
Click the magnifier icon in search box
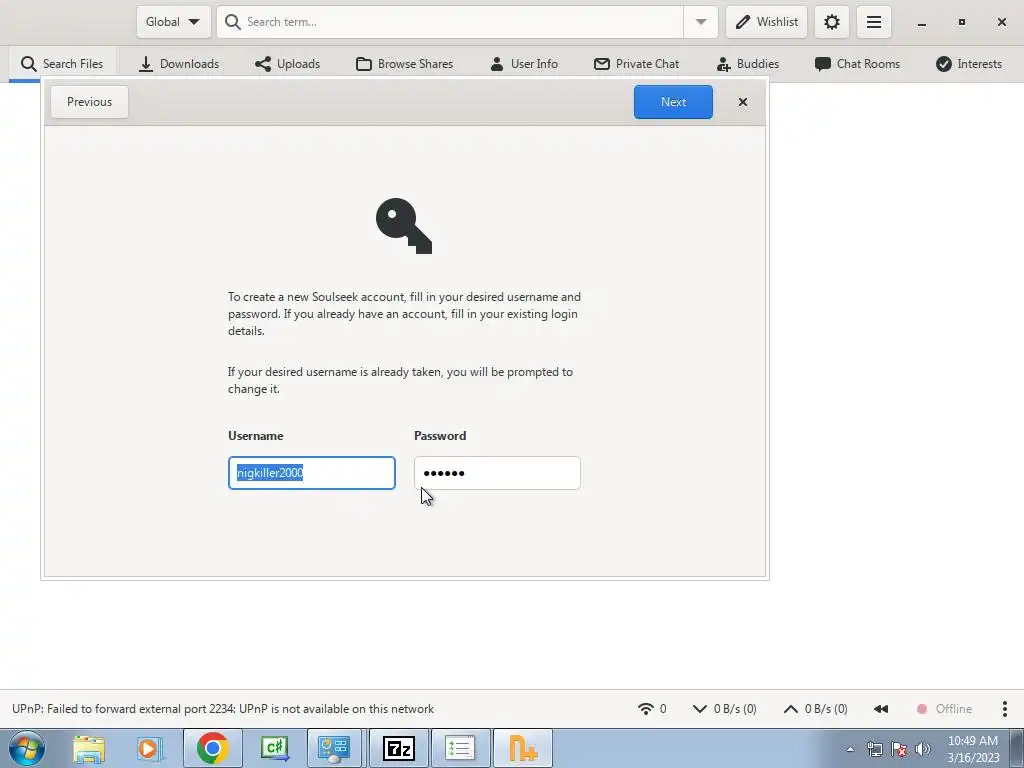pyautogui.click(x=232, y=22)
